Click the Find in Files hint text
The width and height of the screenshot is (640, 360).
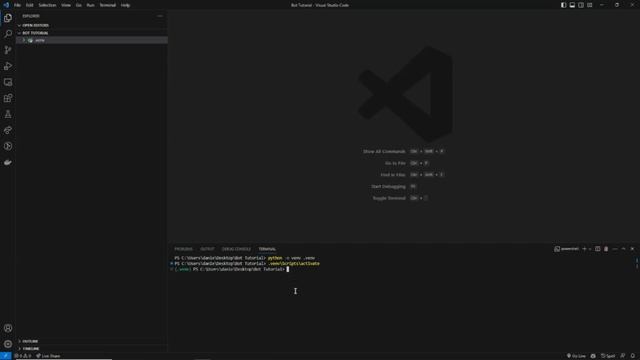[393, 175]
